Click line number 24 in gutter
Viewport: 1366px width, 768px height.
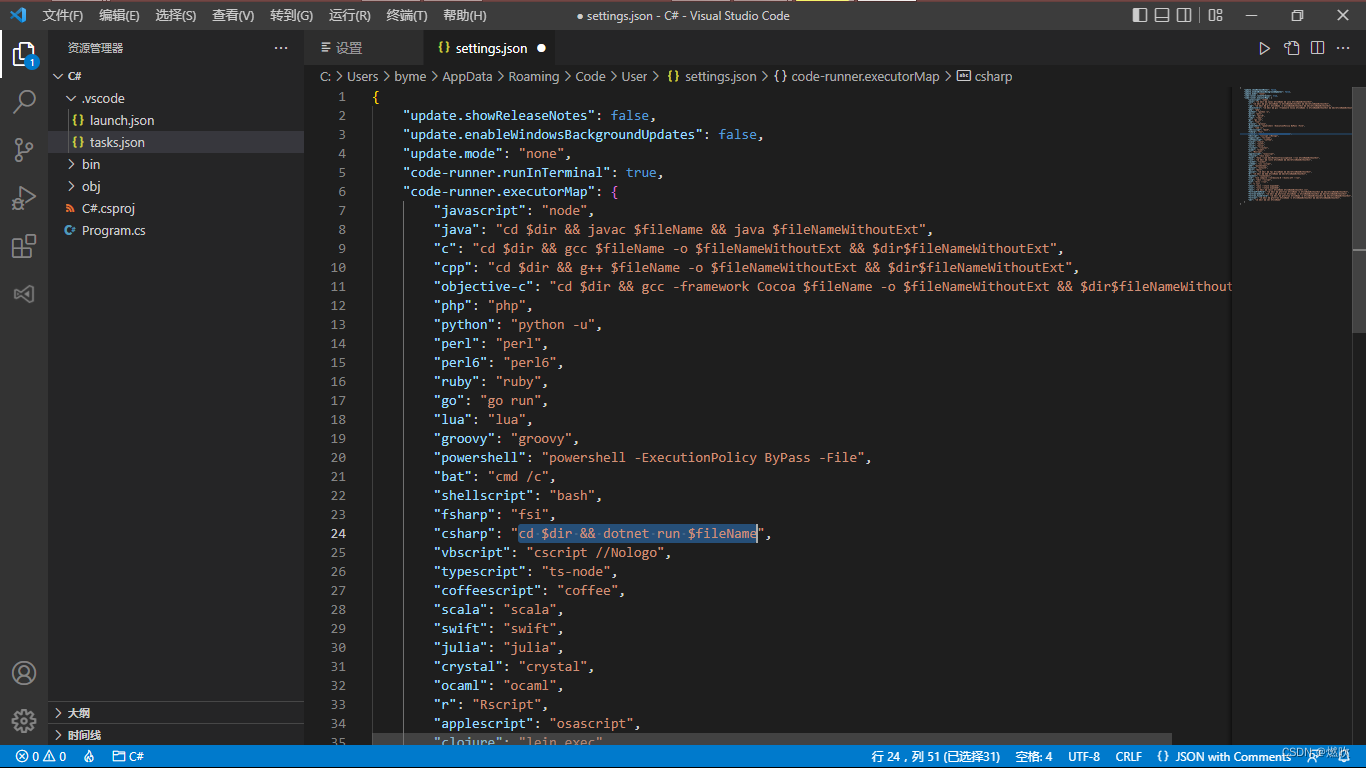coord(339,533)
